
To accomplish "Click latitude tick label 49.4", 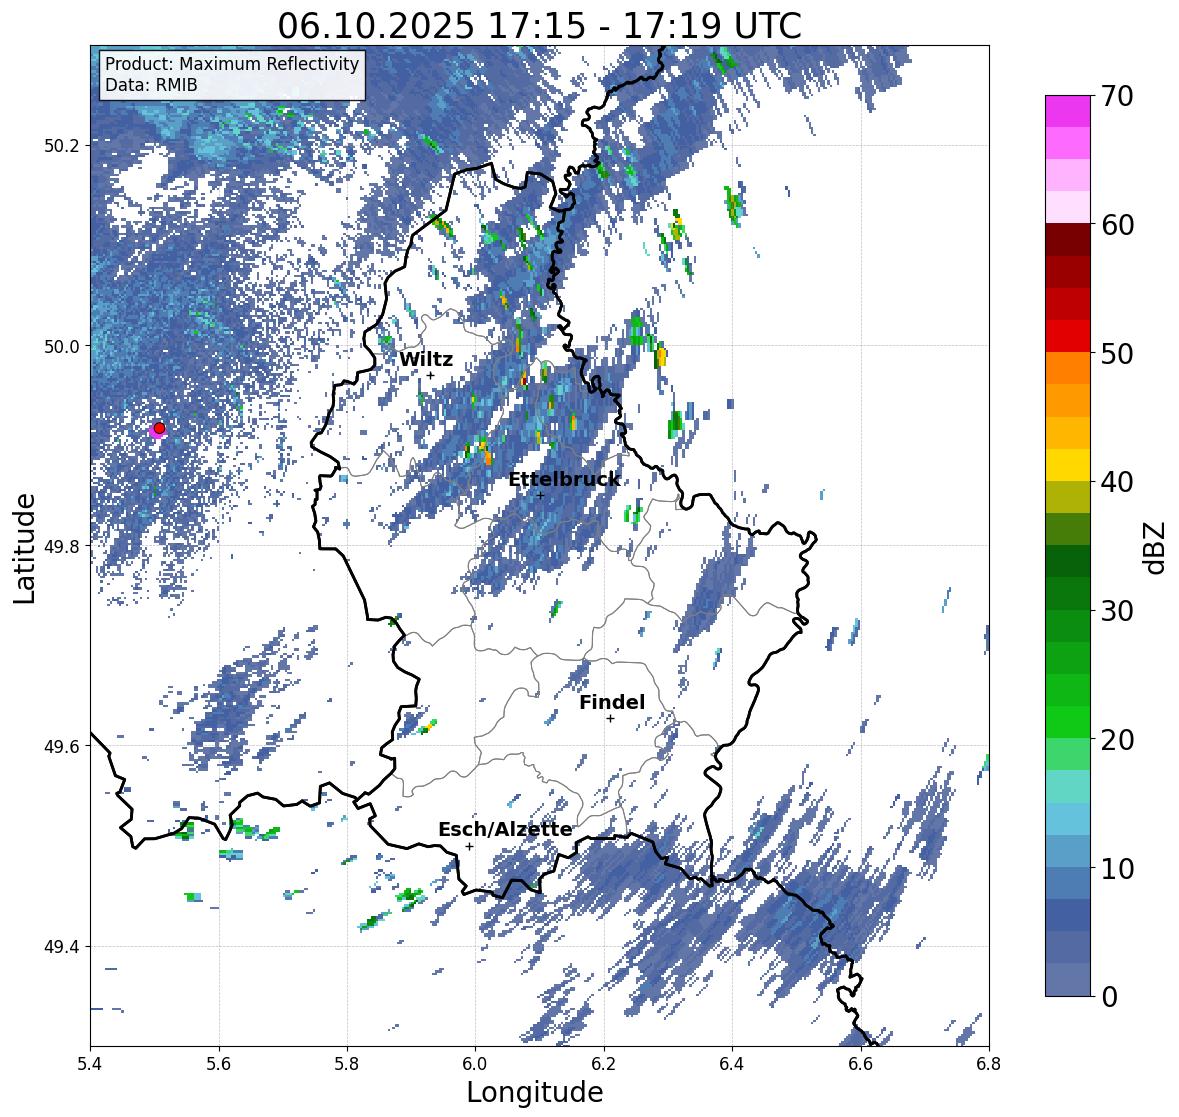I will (x=64, y=947).
